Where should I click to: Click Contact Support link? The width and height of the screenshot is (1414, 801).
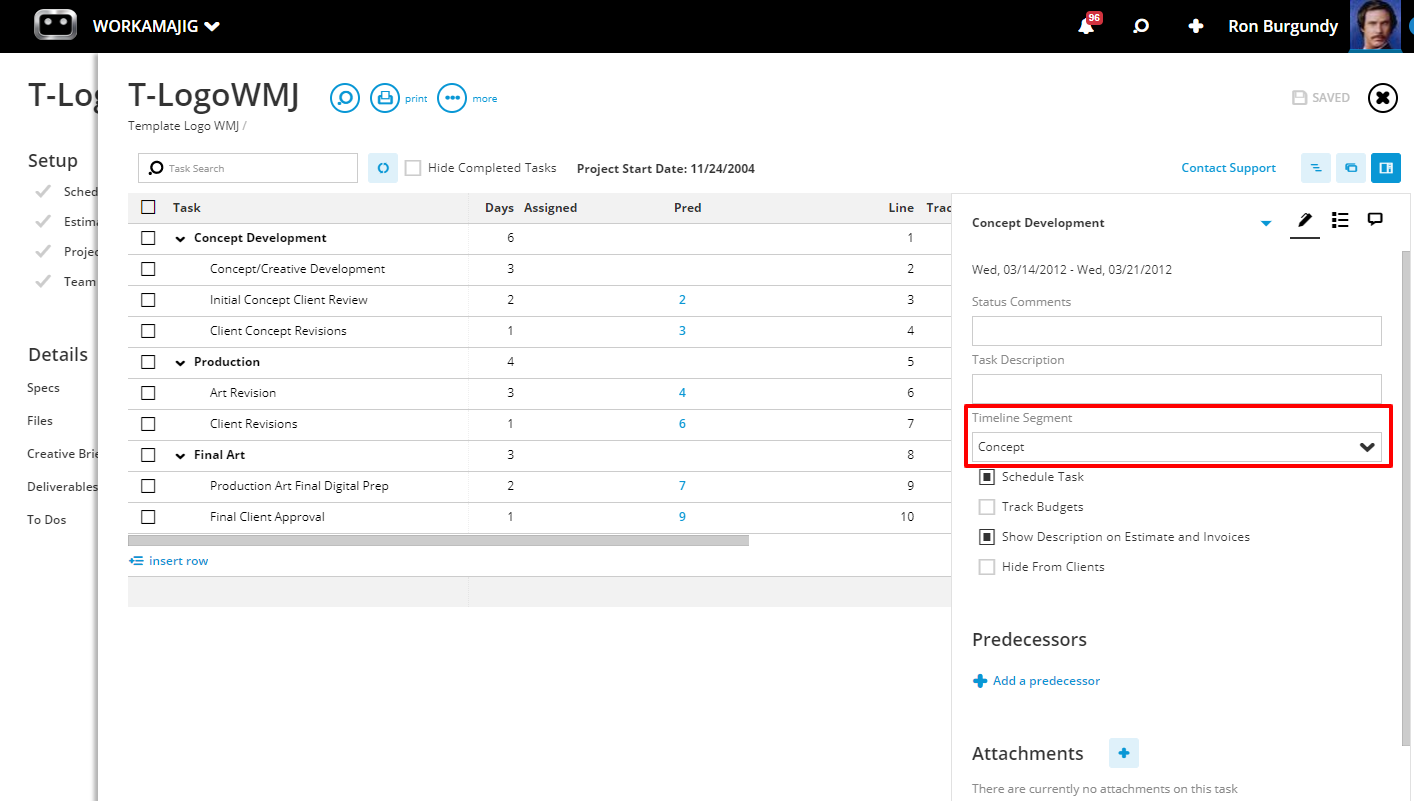(x=1228, y=168)
